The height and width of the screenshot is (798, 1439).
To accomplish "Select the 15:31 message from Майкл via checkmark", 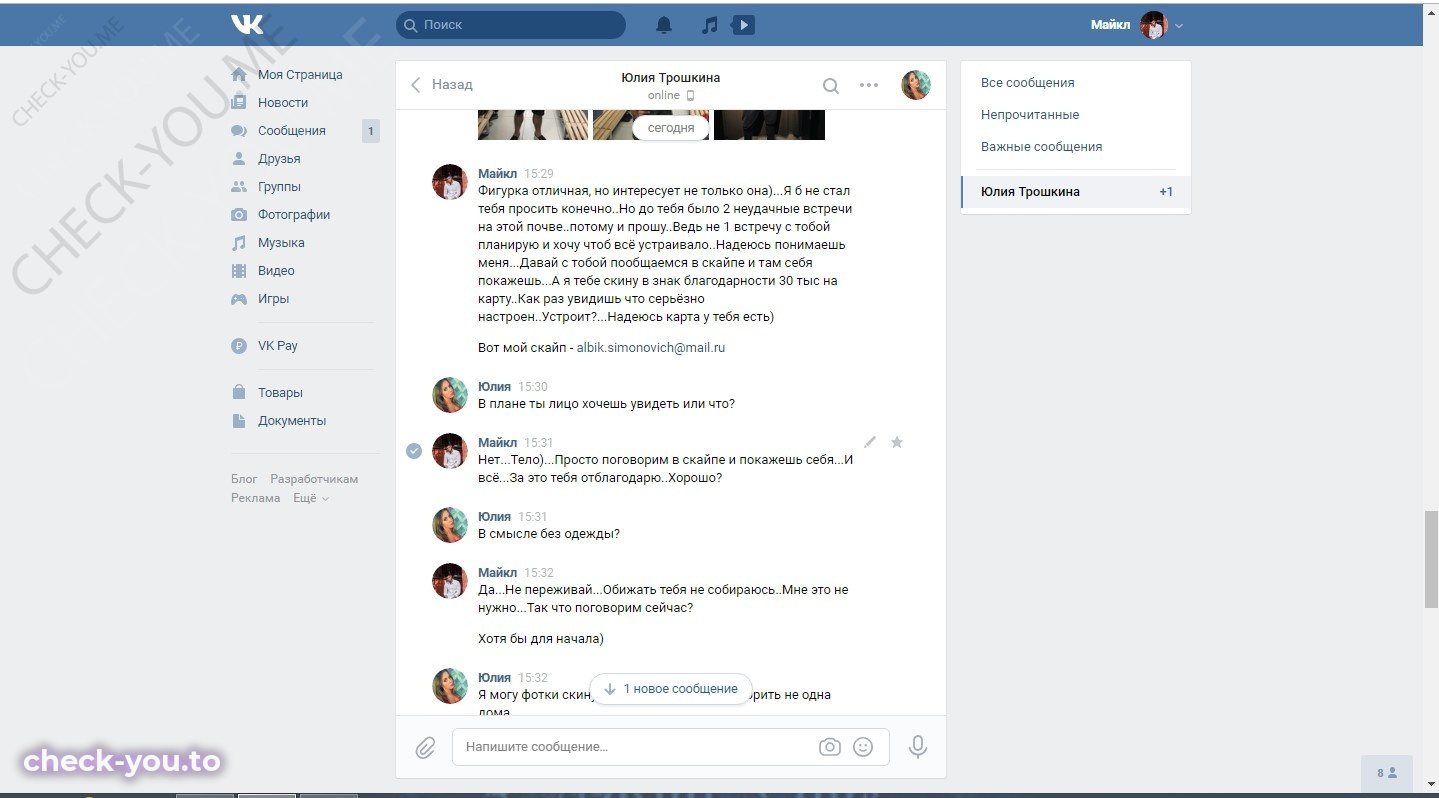I will tap(414, 451).
